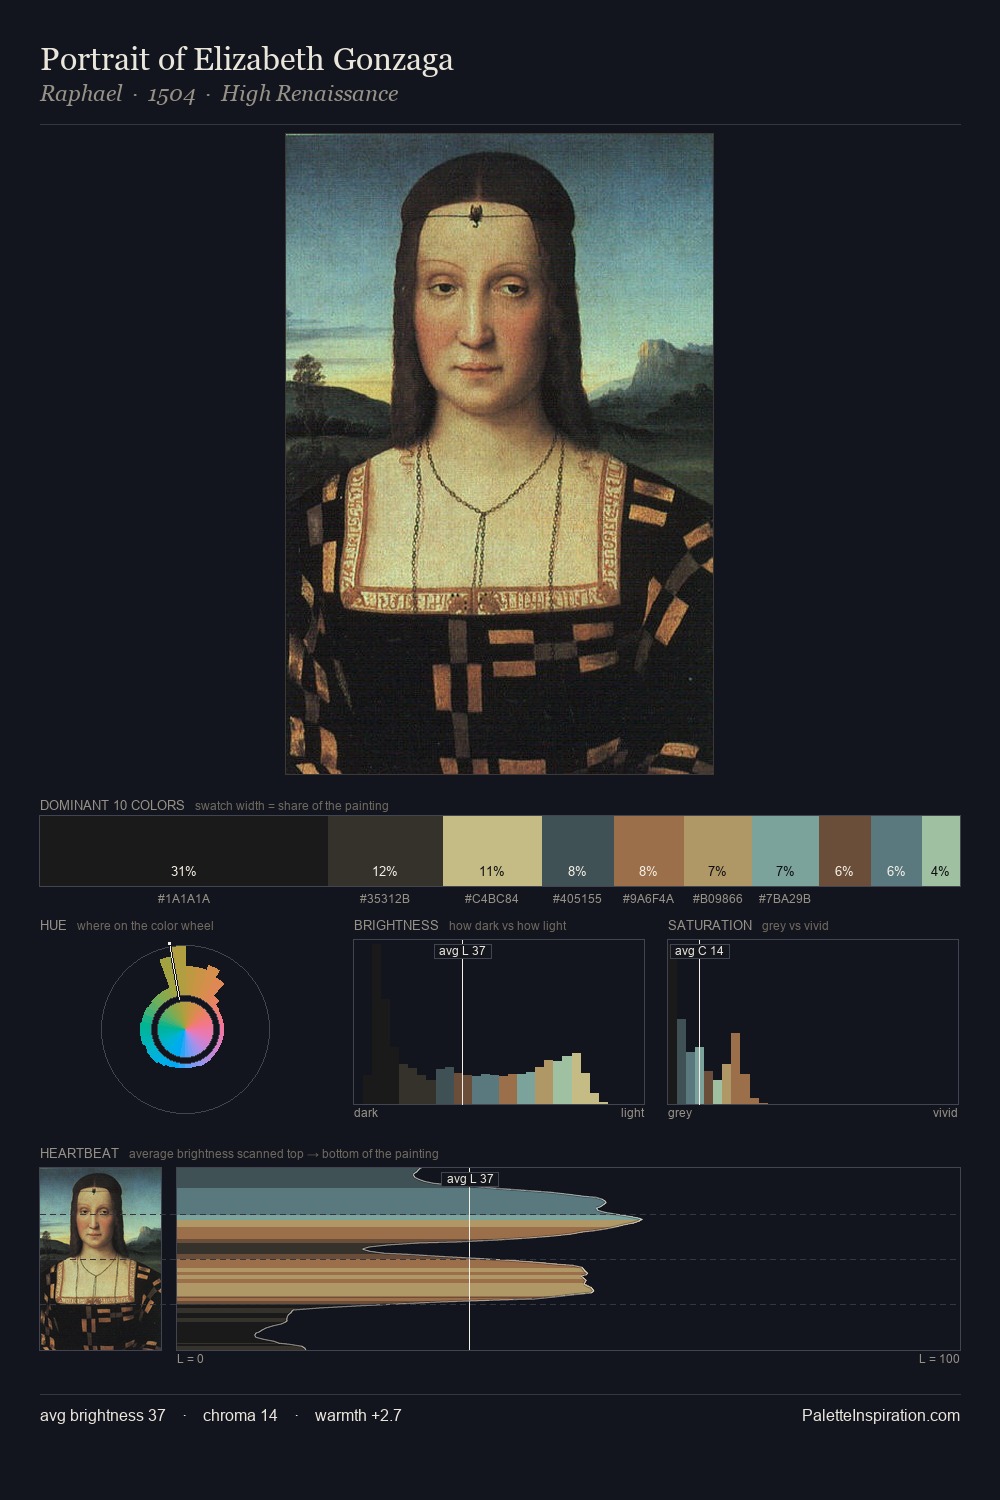Click the "dark" axis label
The width and height of the screenshot is (1000, 1500).
(366, 1113)
